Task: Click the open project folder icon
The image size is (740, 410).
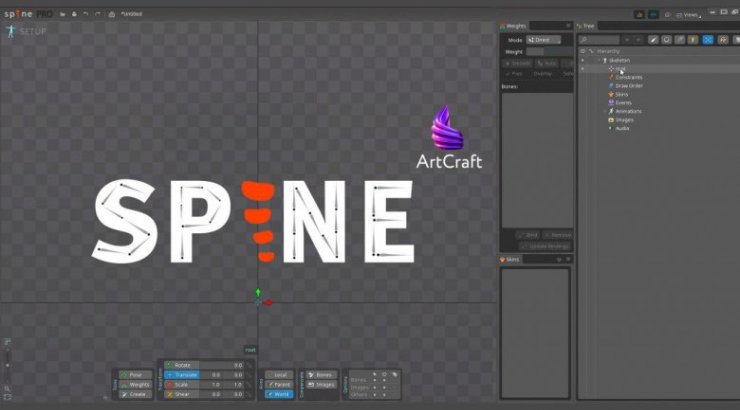Action: 62,14
